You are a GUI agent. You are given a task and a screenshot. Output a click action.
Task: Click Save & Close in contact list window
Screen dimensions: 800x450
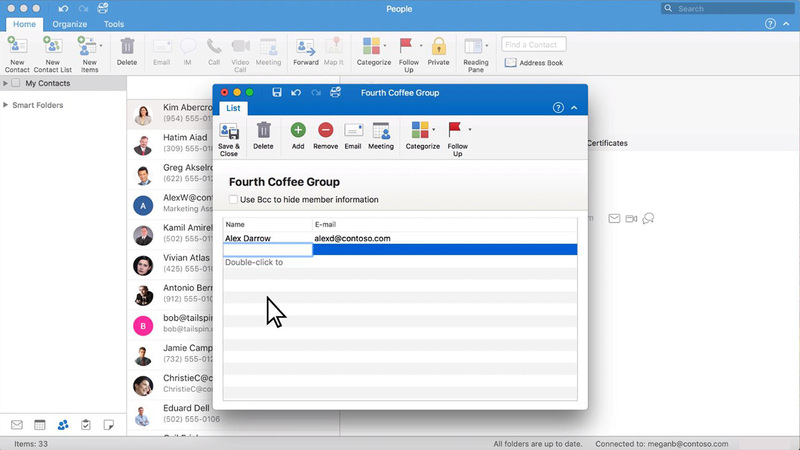(x=229, y=136)
